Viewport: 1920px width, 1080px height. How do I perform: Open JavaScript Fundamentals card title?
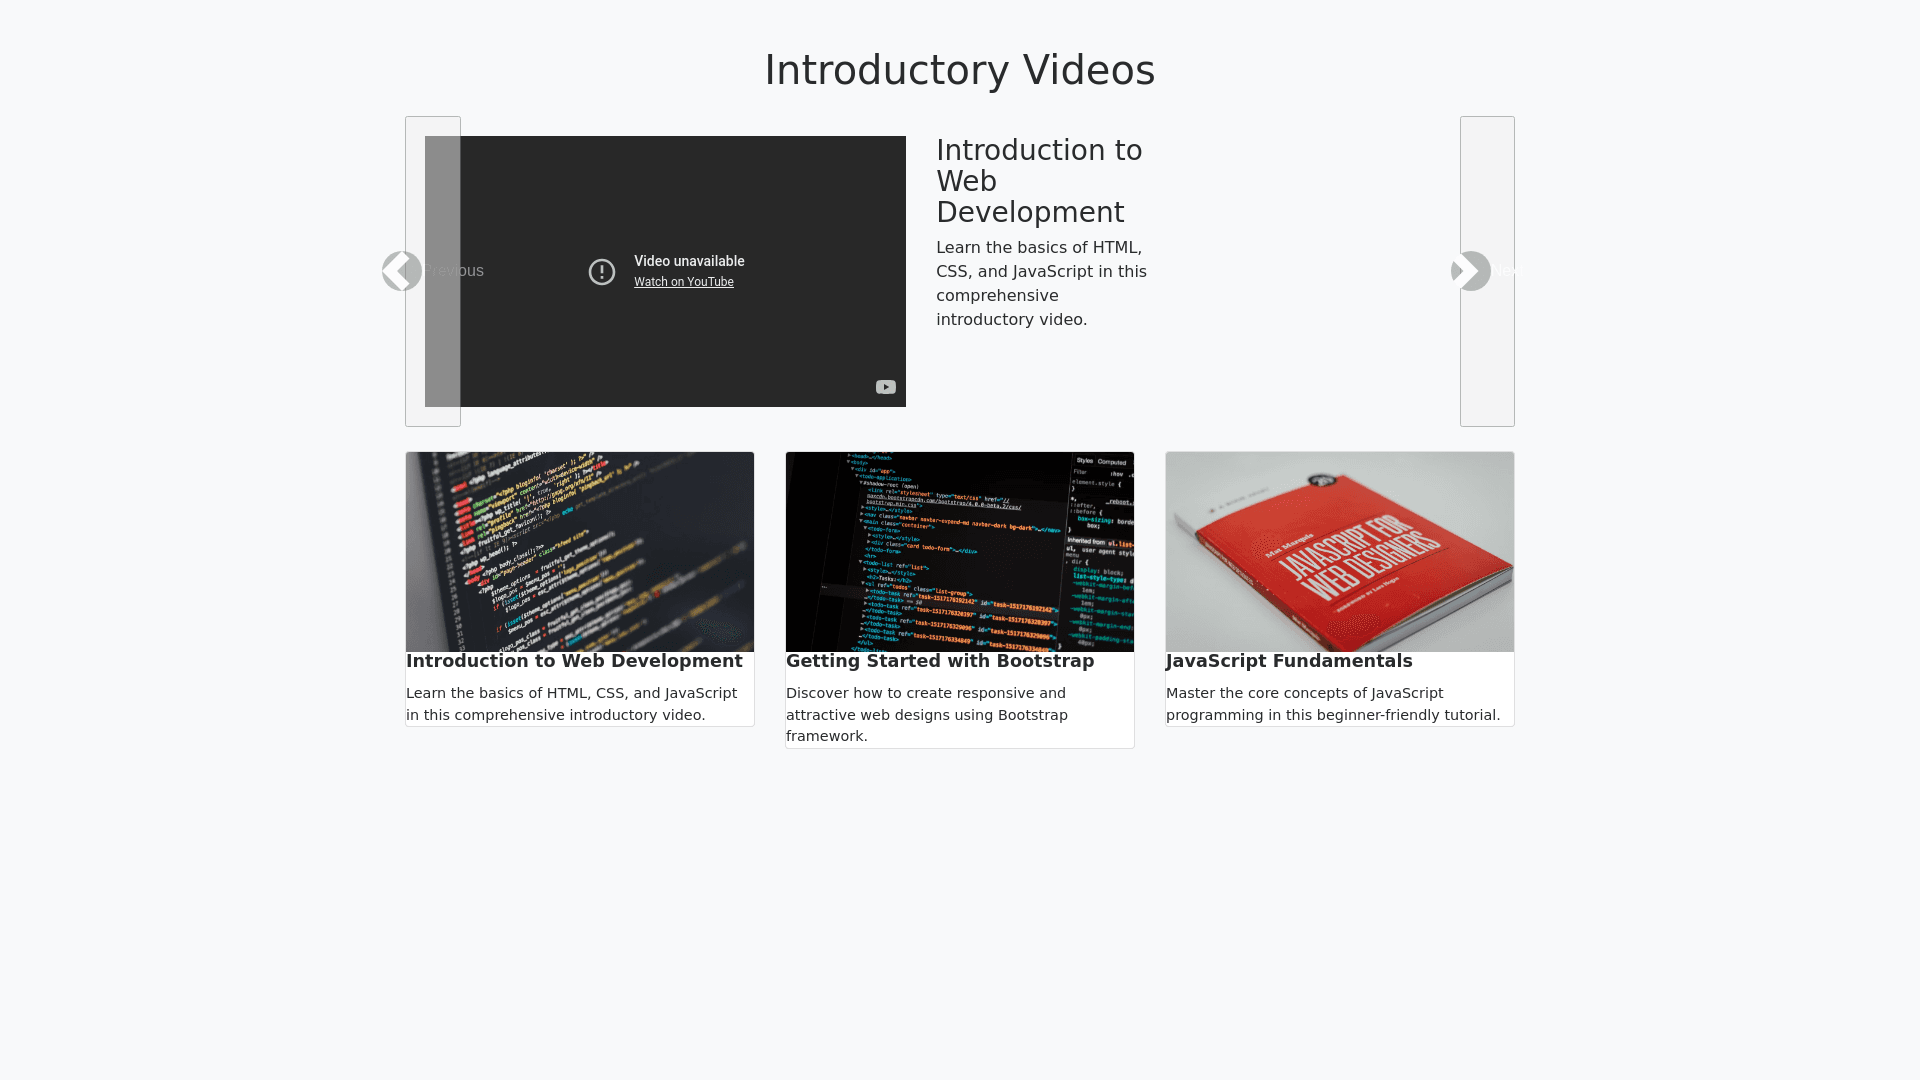pos(1289,661)
